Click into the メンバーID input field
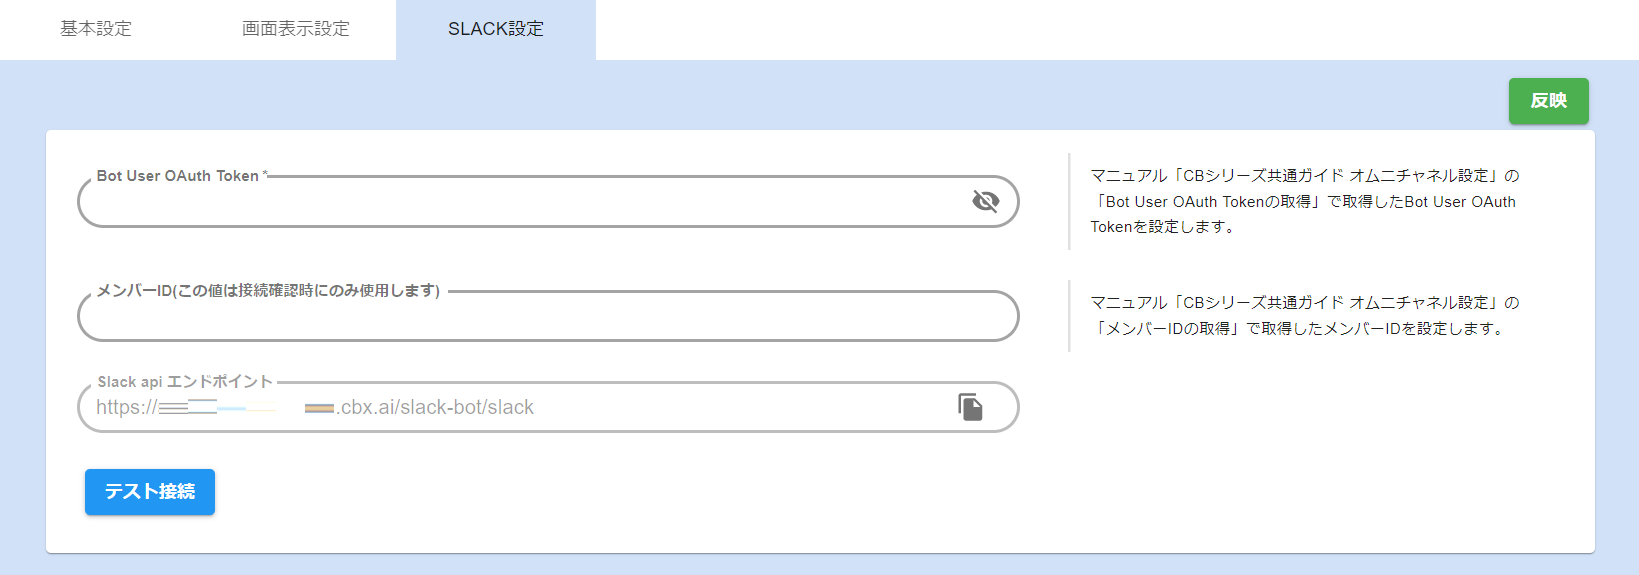This screenshot has width=1639, height=575. coord(546,318)
